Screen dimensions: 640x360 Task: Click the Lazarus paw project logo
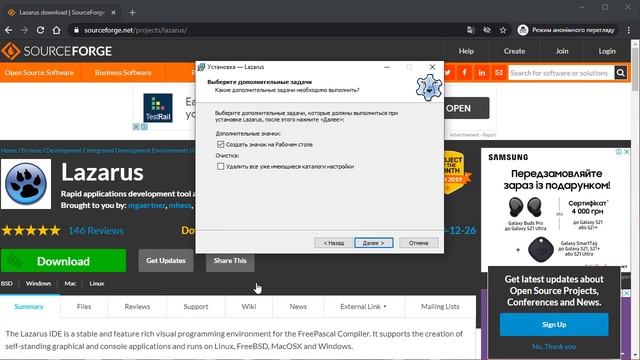(26, 184)
